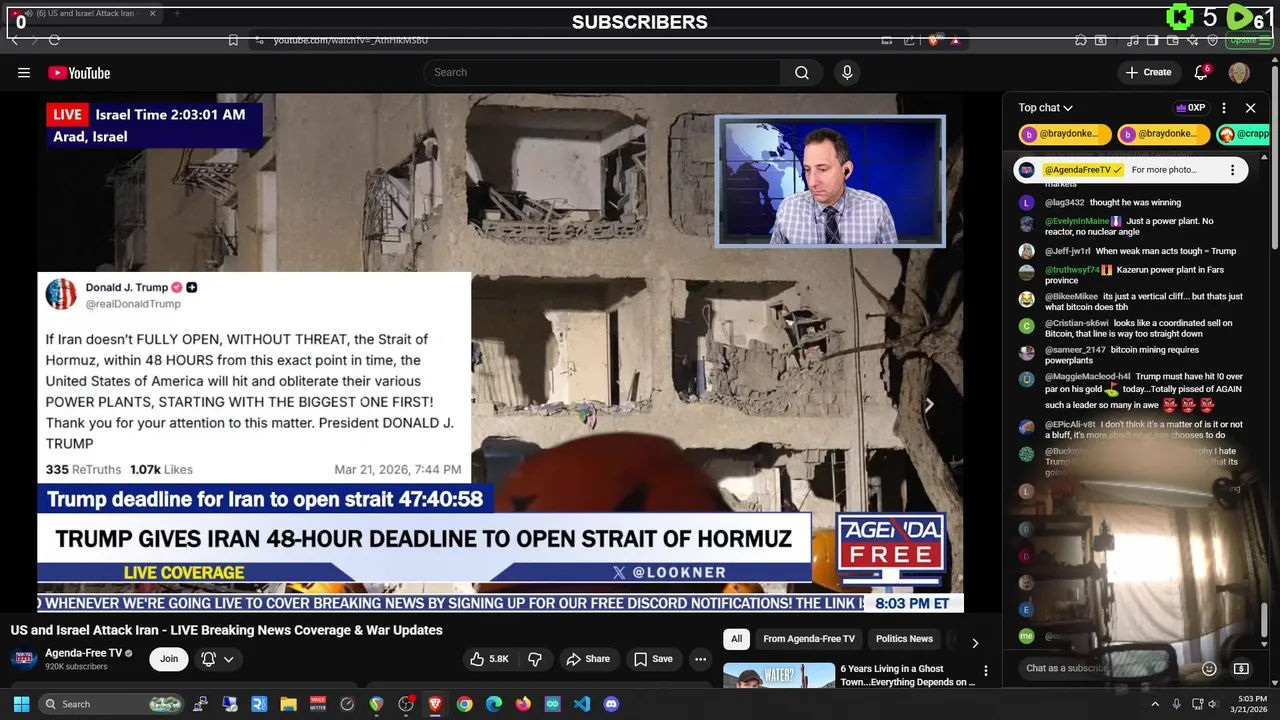
Task: Open the account avatar menu
Action: click(1239, 72)
